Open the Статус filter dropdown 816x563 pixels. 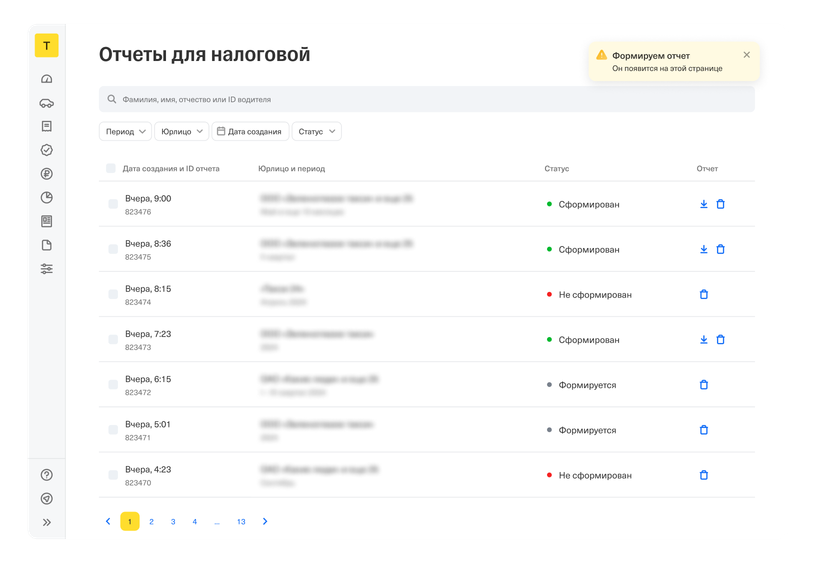tap(317, 131)
